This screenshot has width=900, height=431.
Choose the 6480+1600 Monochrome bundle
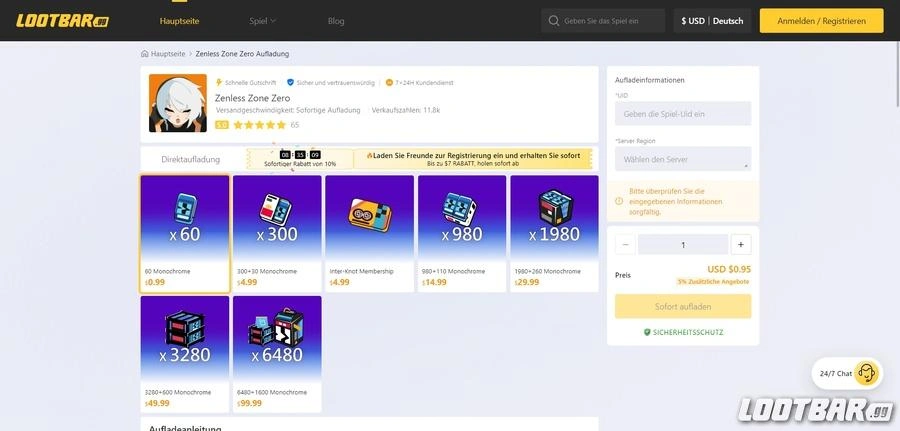pos(277,354)
